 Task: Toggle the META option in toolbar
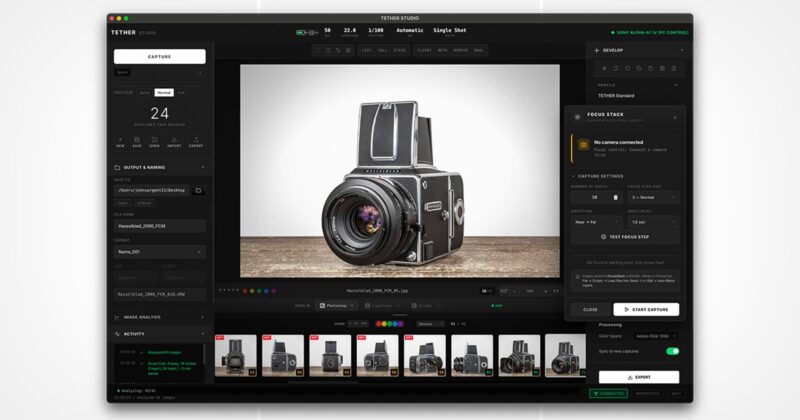(442, 50)
